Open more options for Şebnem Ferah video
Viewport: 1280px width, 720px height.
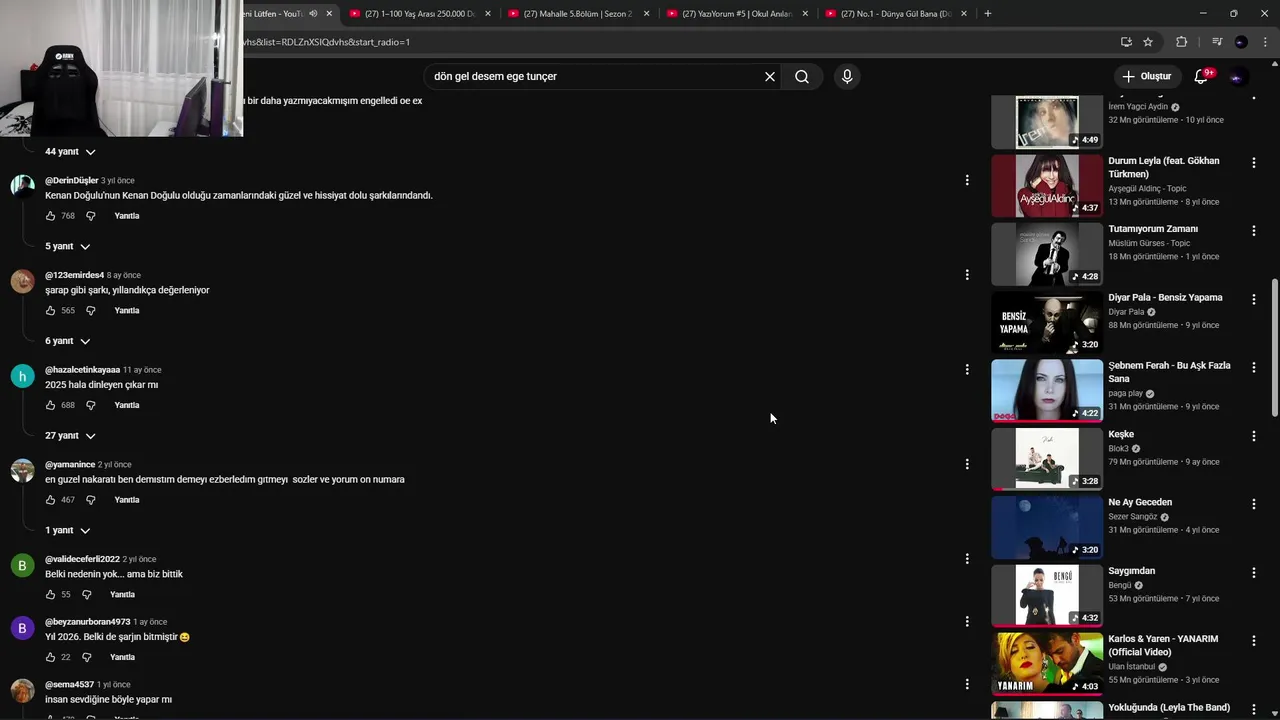(x=1253, y=367)
